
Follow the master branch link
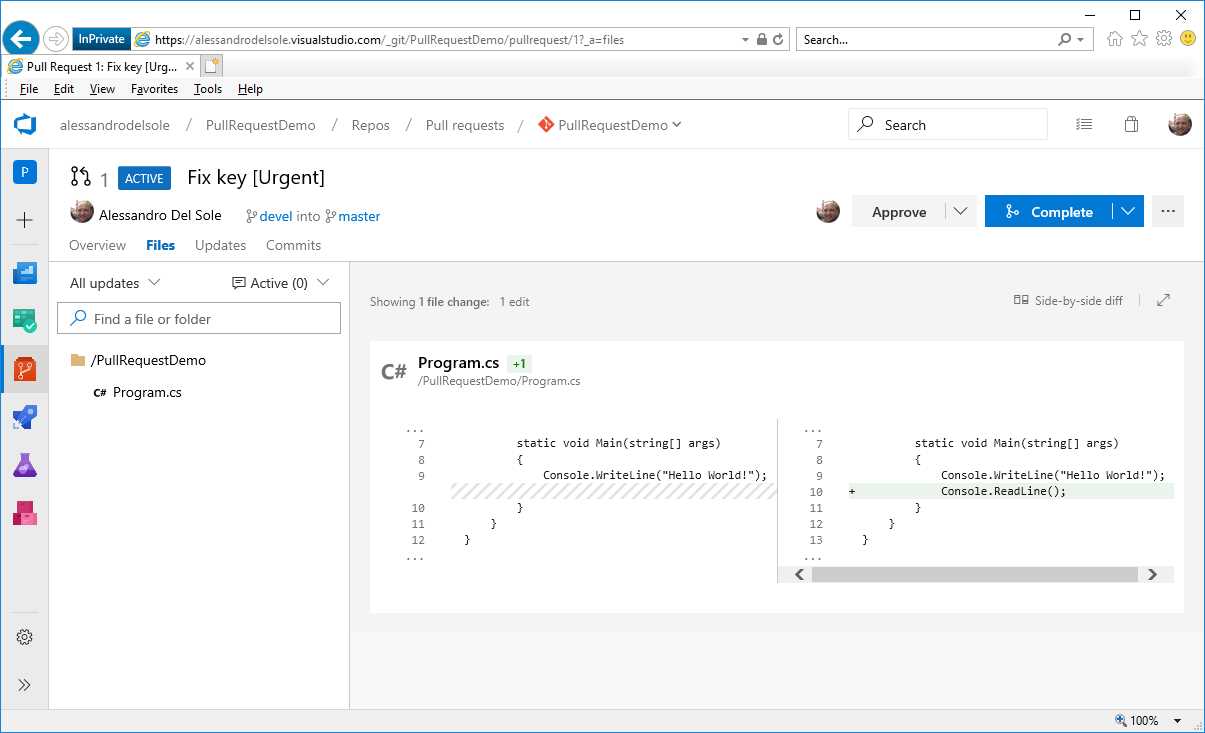click(358, 216)
